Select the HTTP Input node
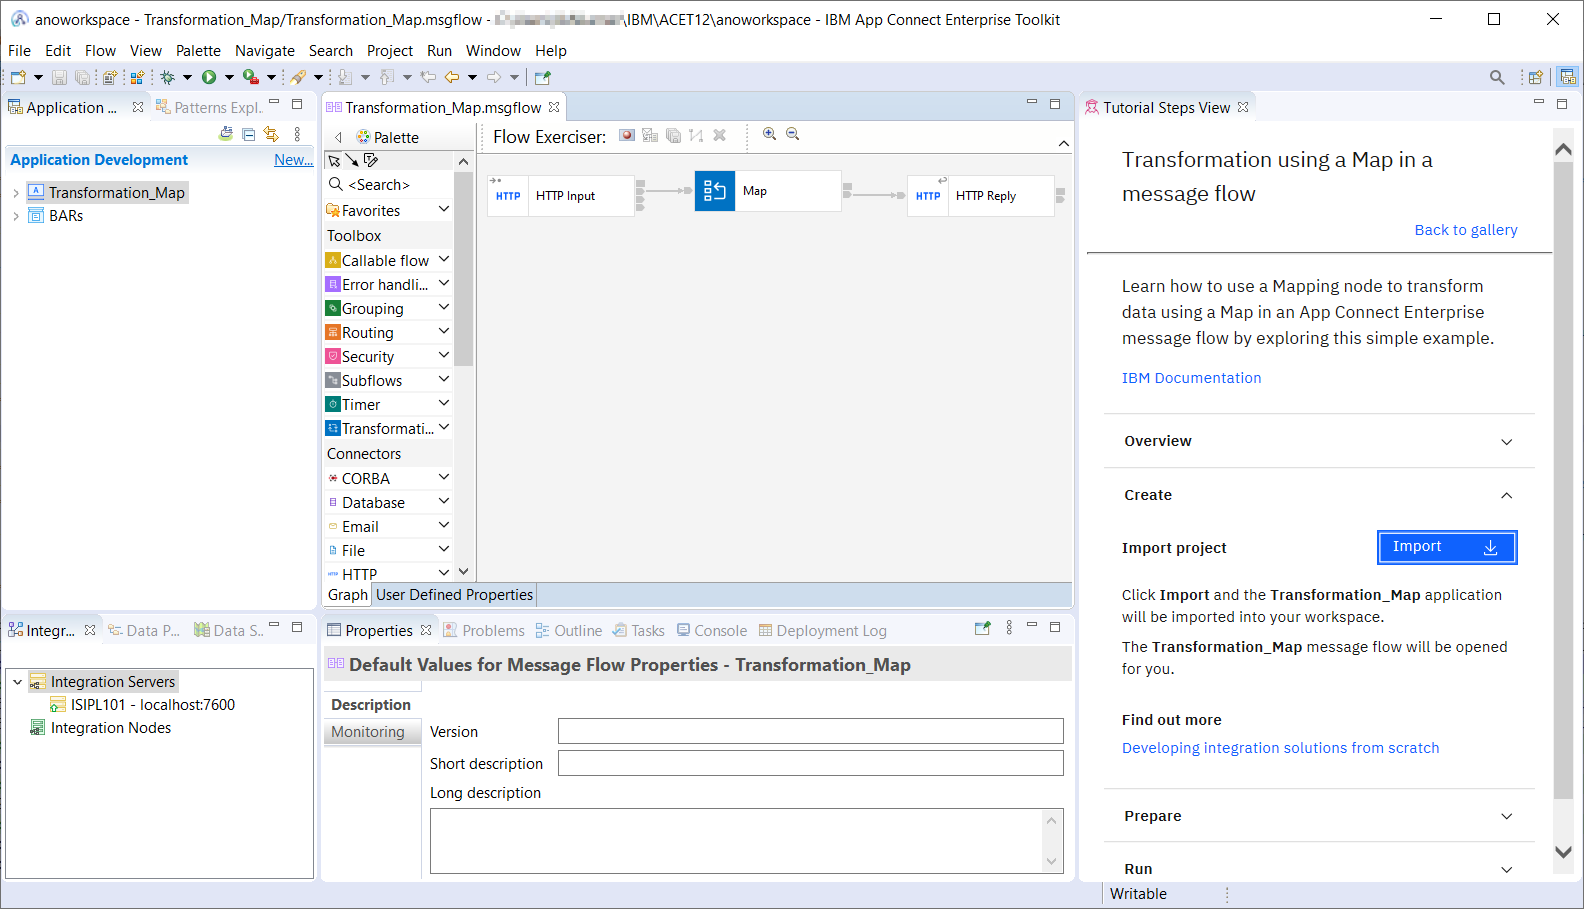 [x=563, y=196]
